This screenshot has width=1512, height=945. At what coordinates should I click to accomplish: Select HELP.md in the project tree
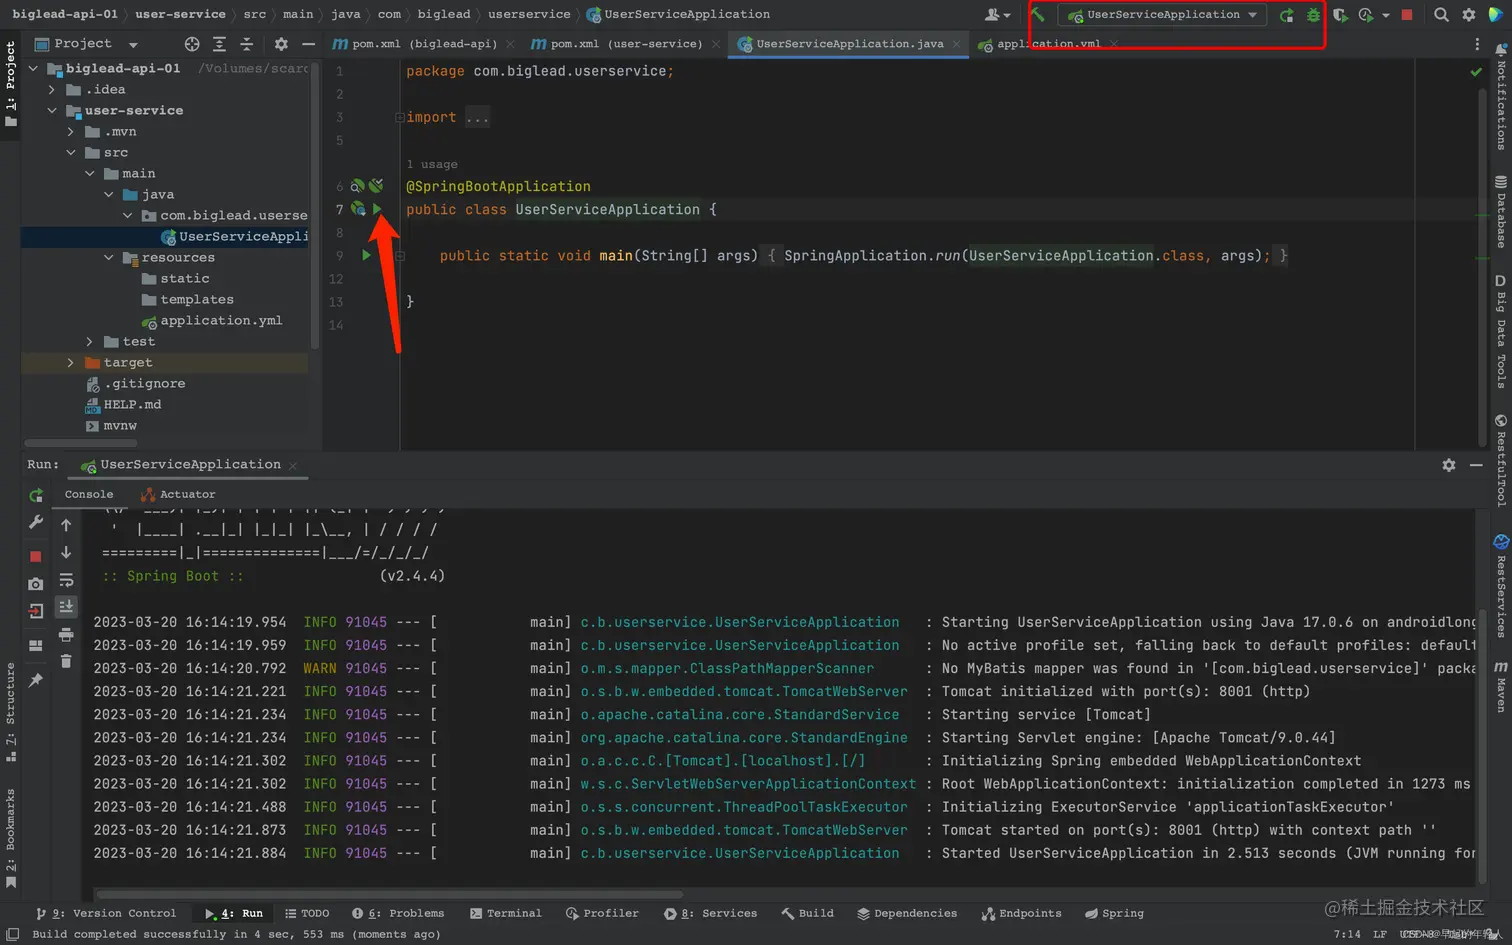(x=124, y=404)
